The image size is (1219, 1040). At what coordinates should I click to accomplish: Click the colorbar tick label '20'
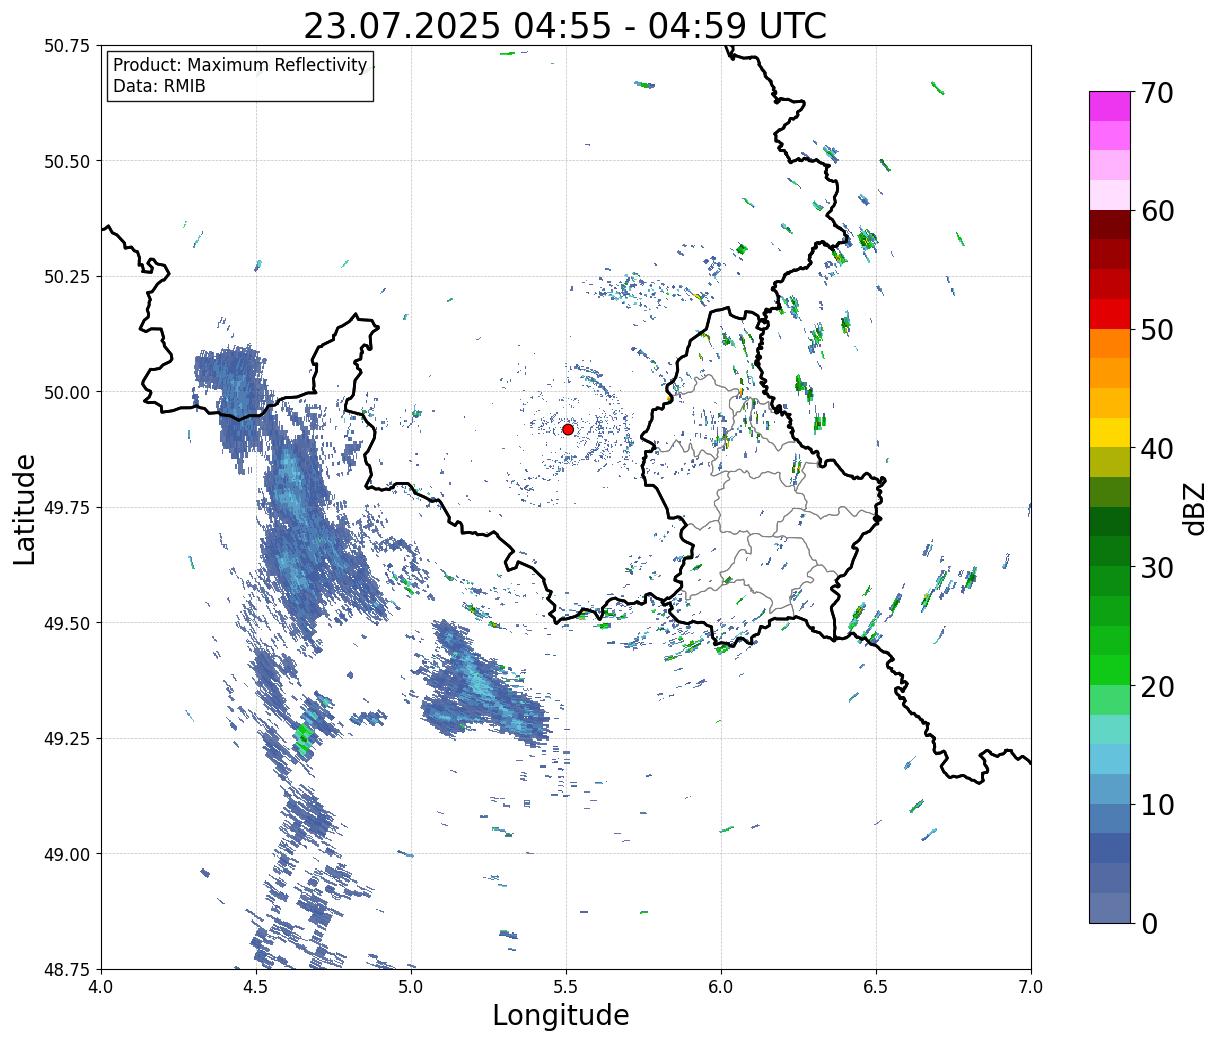(1157, 686)
